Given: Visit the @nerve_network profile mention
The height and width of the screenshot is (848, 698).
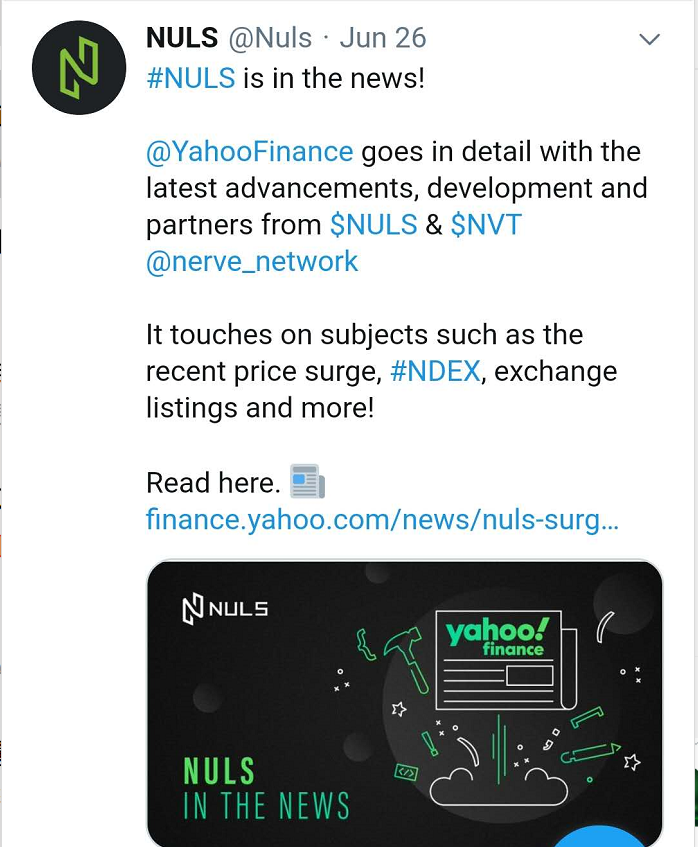Looking at the screenshot, I should [252, 262].
